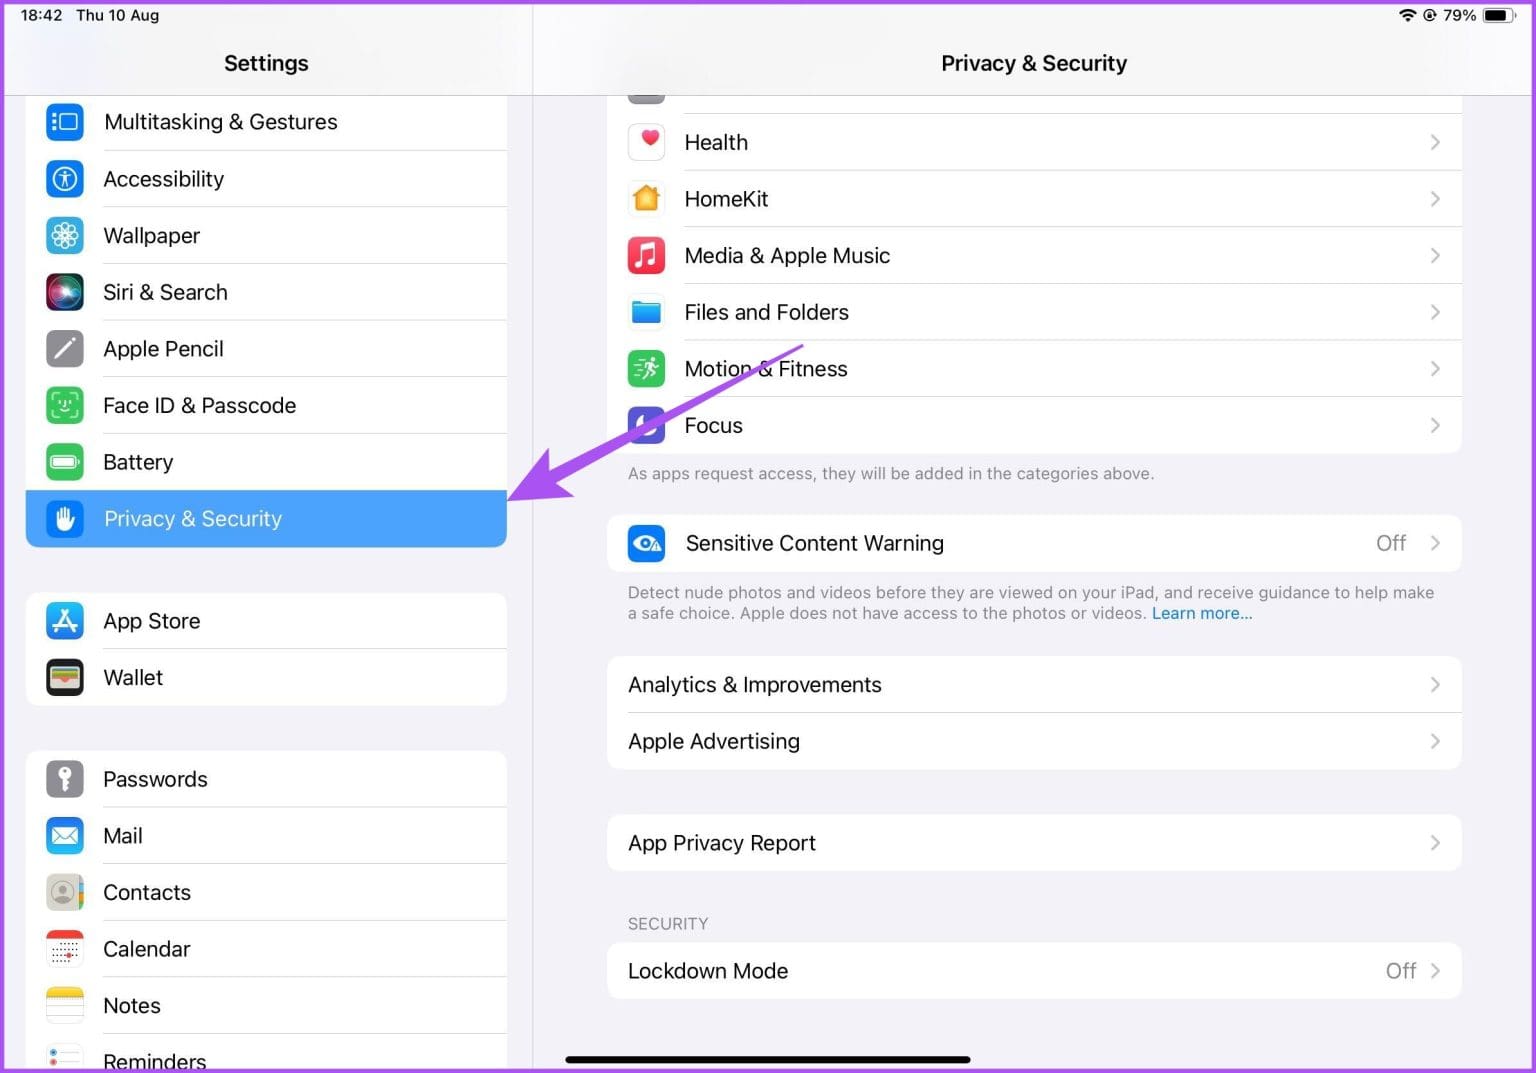Select the Motion & Fitness icon

pyautogui.click(x=646, y=368)
